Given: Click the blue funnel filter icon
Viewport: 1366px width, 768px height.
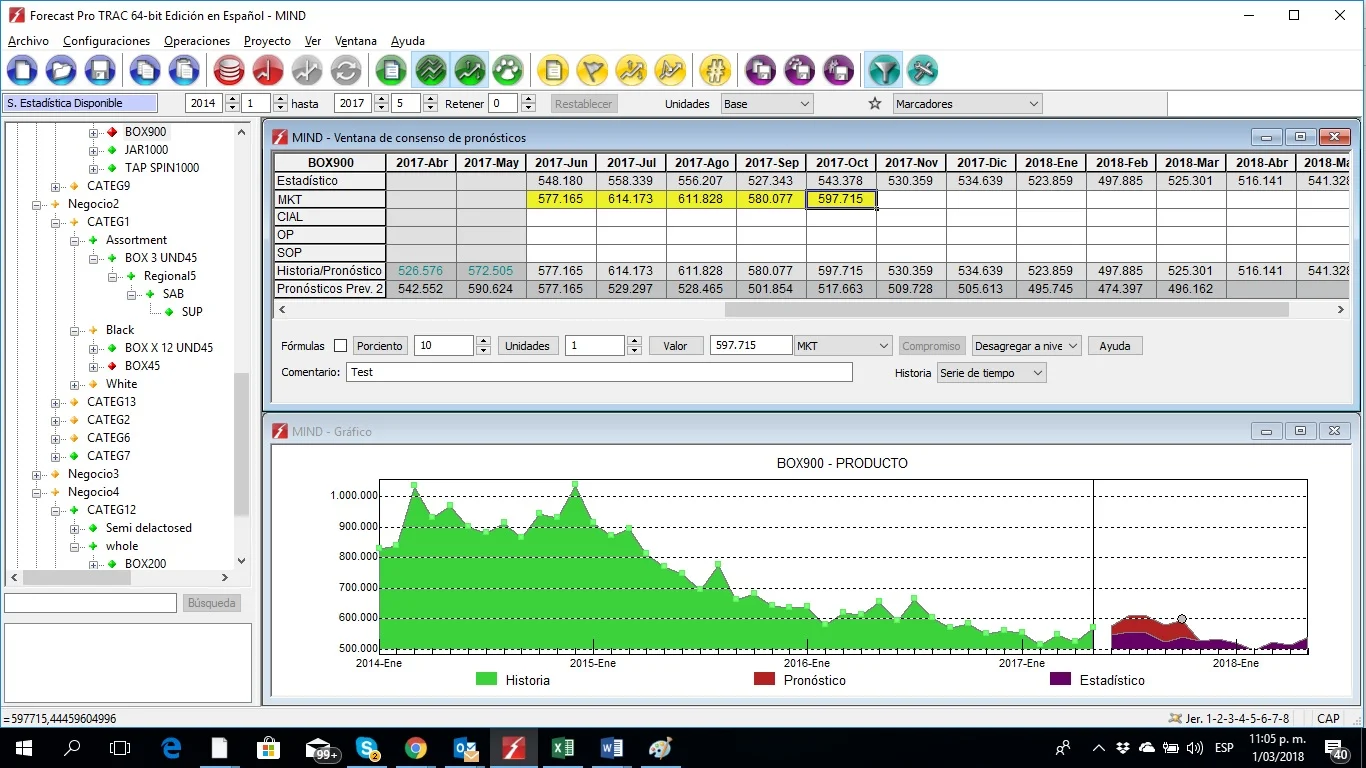Looking at the screenshot, I should [883, 71].
